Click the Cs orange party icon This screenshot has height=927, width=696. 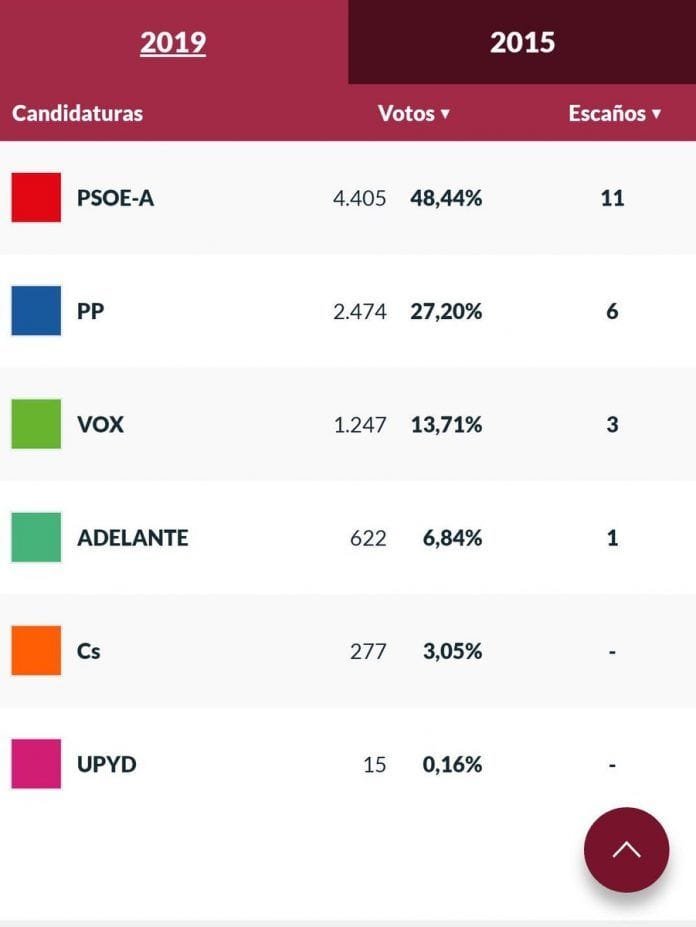(35, 651)
